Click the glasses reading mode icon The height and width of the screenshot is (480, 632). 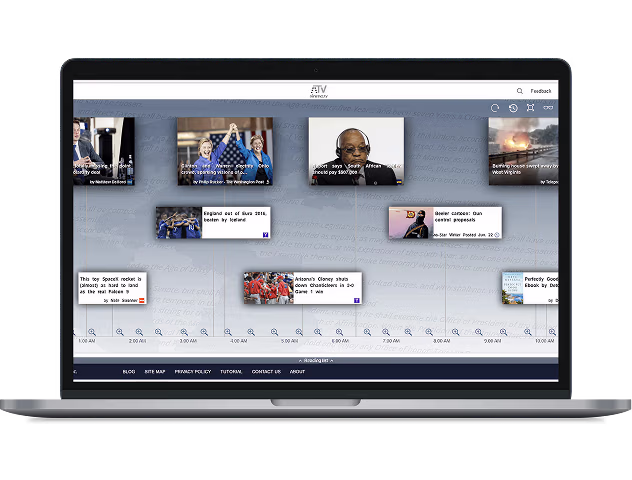[547, 108]
